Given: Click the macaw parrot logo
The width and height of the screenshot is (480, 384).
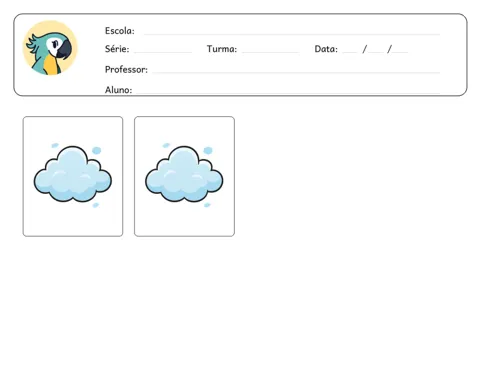Looking at the screenshot, I should [50, 48].
